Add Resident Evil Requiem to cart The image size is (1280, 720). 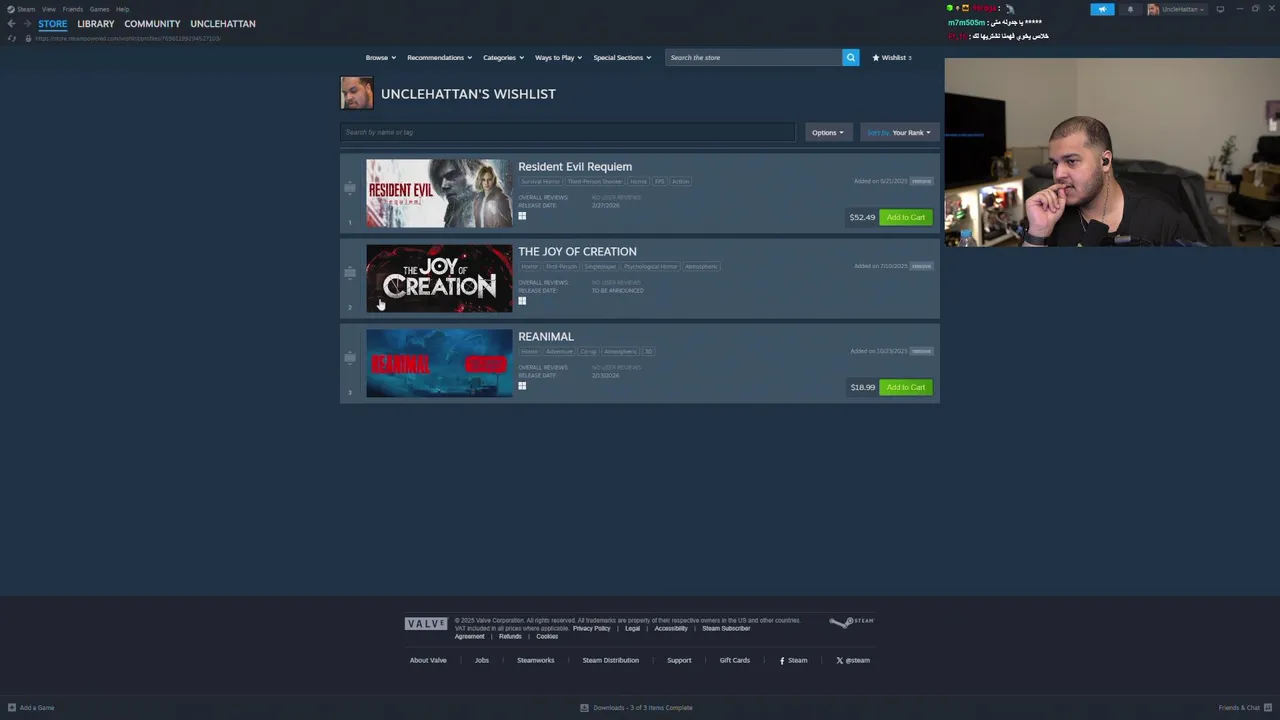(x=906, y=217)
